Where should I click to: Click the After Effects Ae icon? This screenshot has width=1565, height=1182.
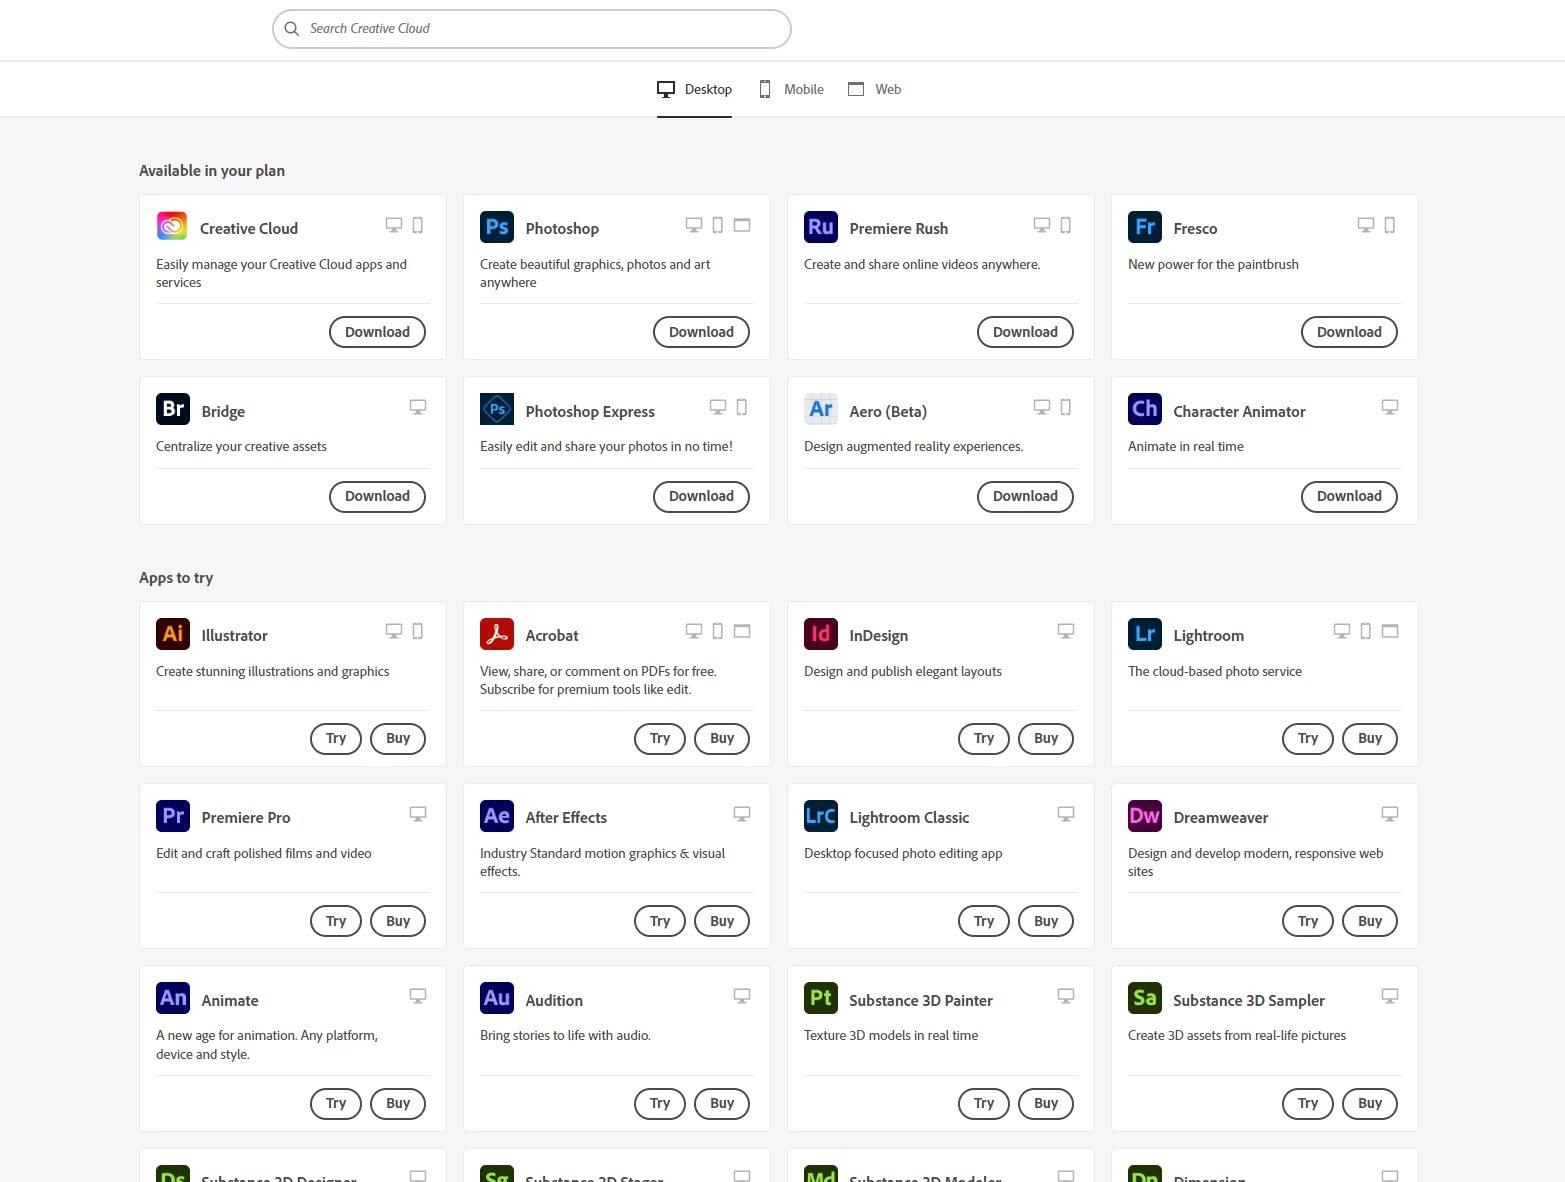(x=497, y=815)
